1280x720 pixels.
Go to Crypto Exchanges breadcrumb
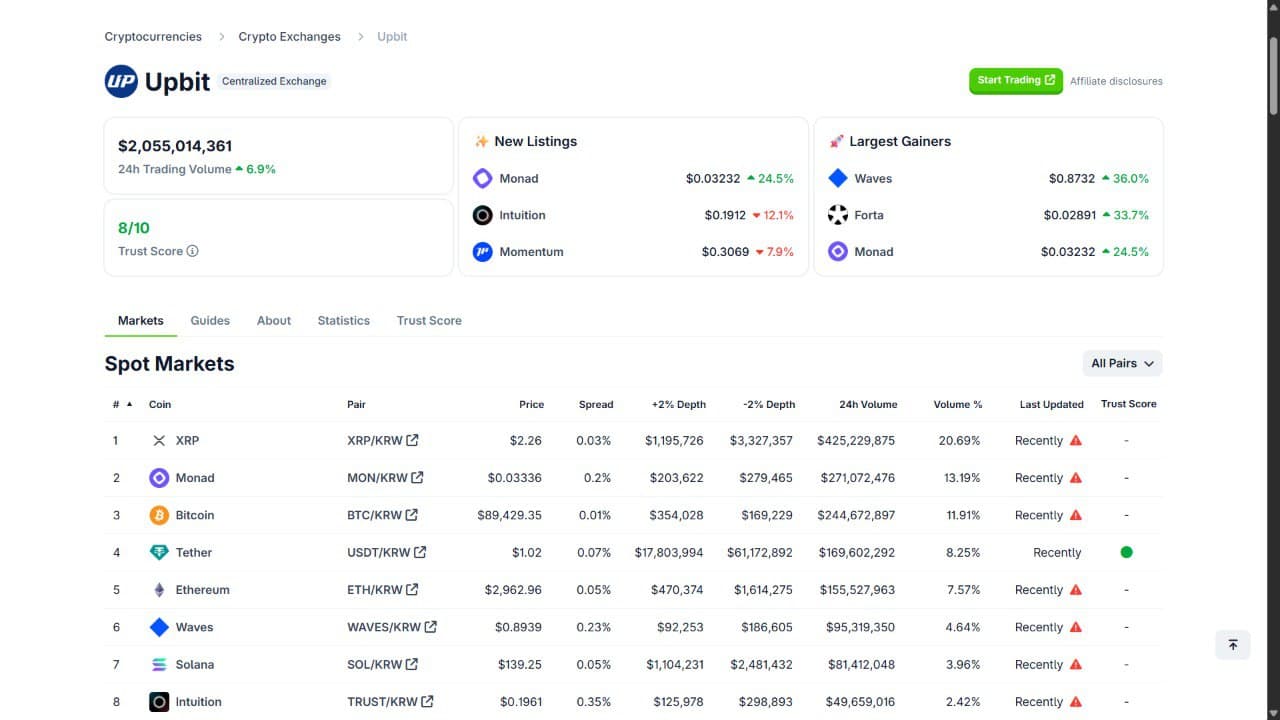click(289, 36)
